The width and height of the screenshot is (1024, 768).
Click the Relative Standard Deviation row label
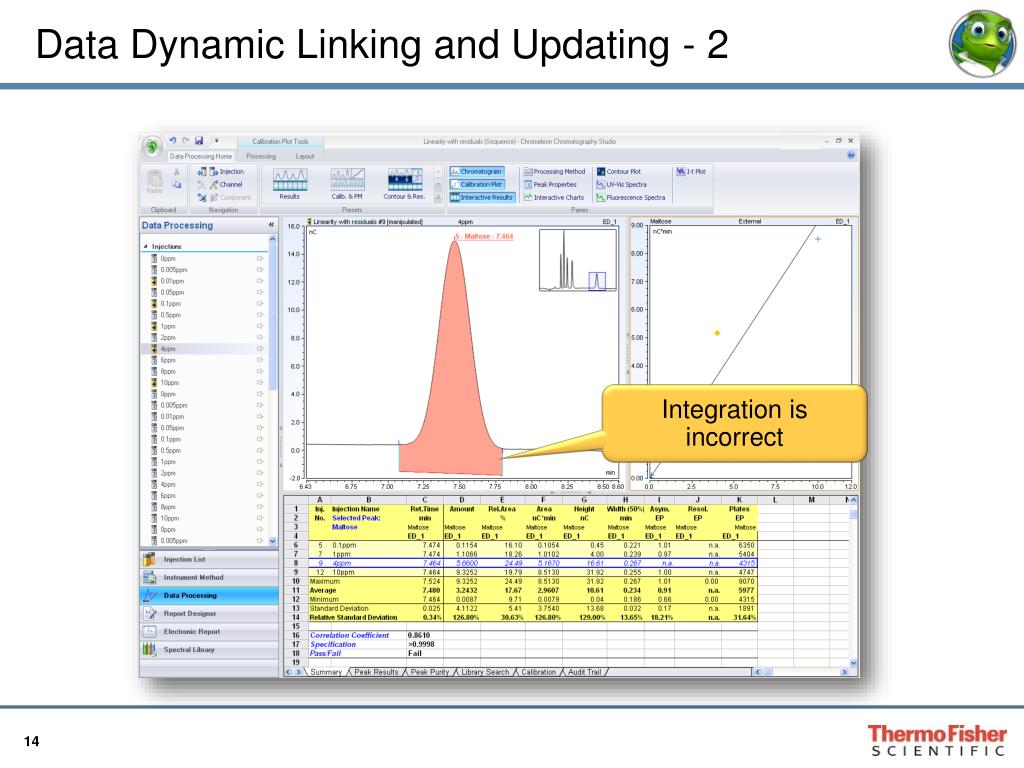point(353,617)
